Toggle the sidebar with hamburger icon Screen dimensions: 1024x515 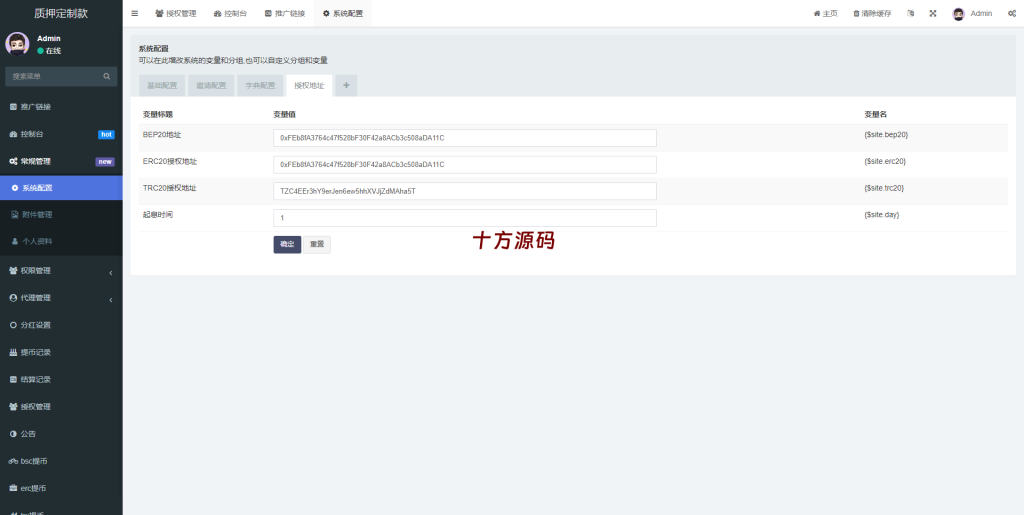[135, 13]
